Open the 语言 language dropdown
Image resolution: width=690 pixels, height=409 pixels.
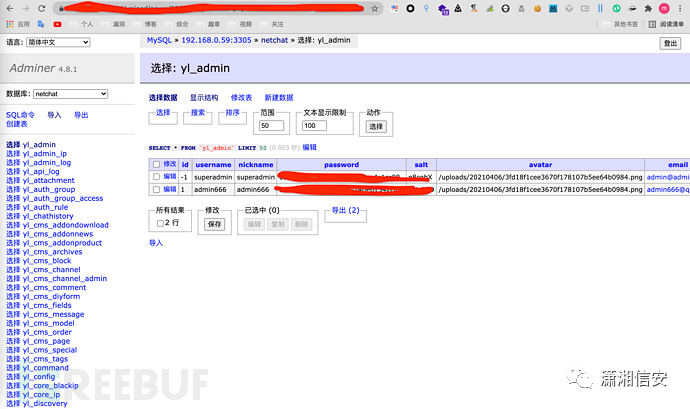pyautogui.click(x=58, y=42)
